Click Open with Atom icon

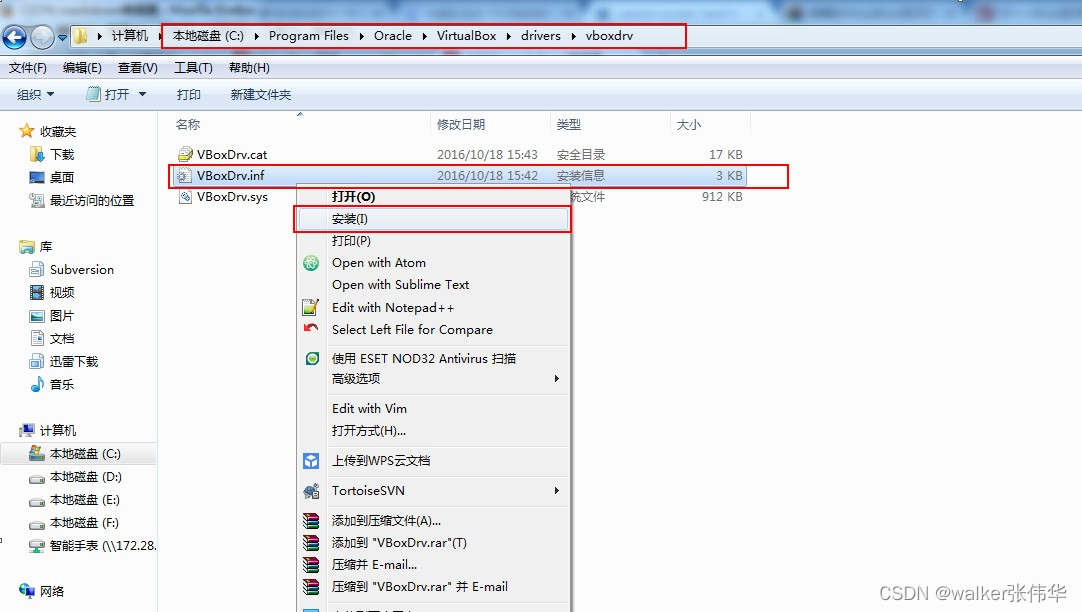pyautogui.click(x=311, y=263)
